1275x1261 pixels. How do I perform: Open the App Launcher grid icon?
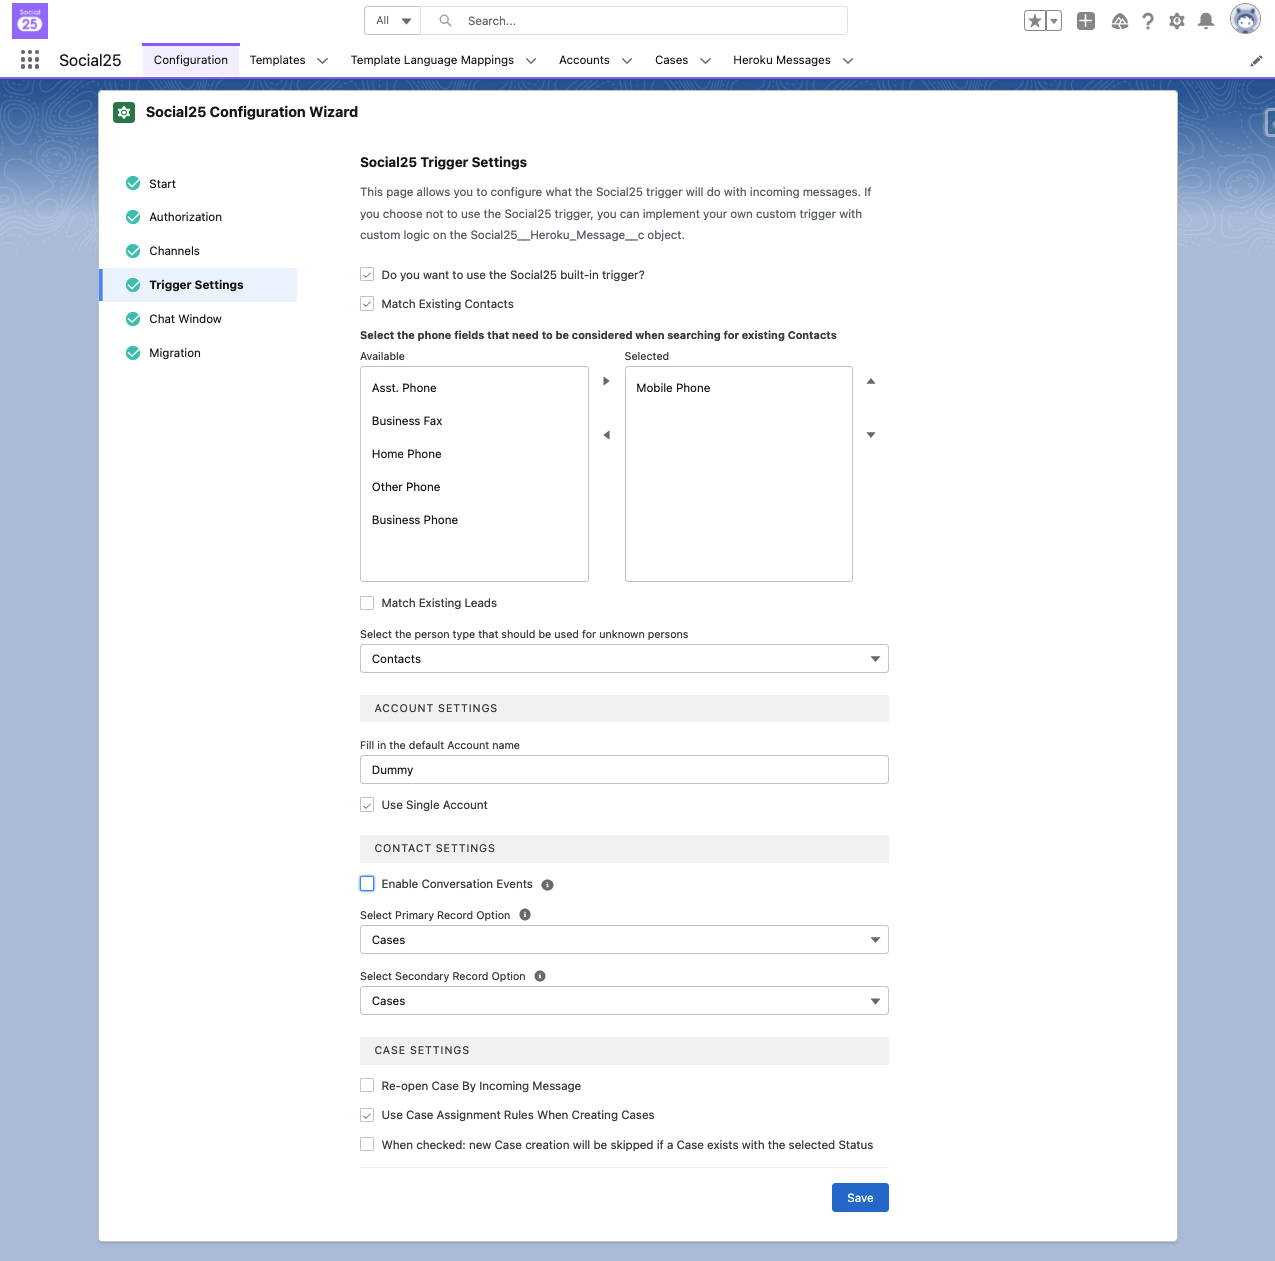(30, 60)
